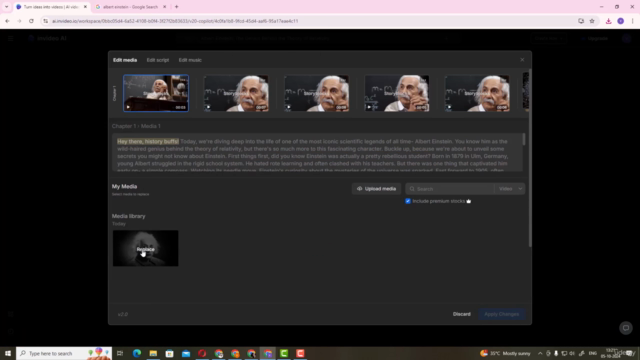Open the weather widget showing Mostly sunny
Image resolution: width=640 pixels, height=360 pixels.
point(505,353)
